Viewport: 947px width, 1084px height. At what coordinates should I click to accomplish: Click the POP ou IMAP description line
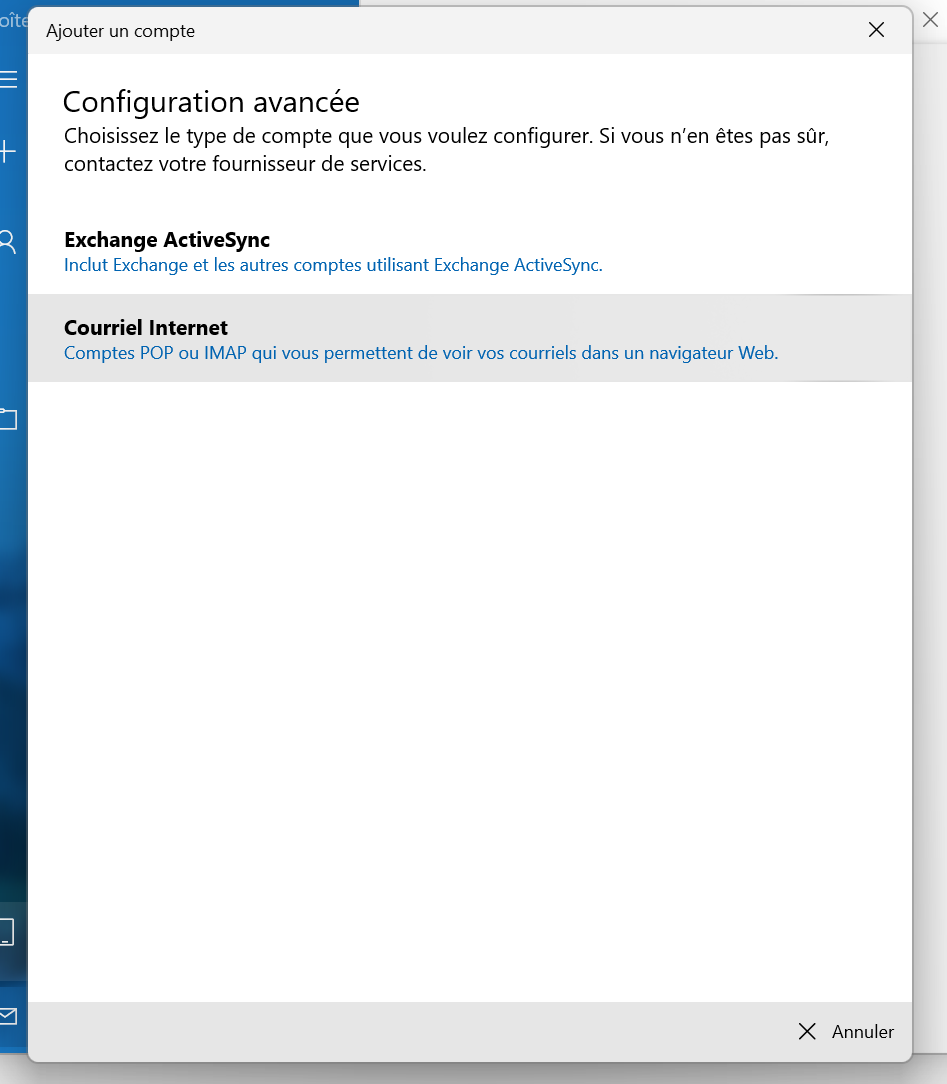coord(420,353)
